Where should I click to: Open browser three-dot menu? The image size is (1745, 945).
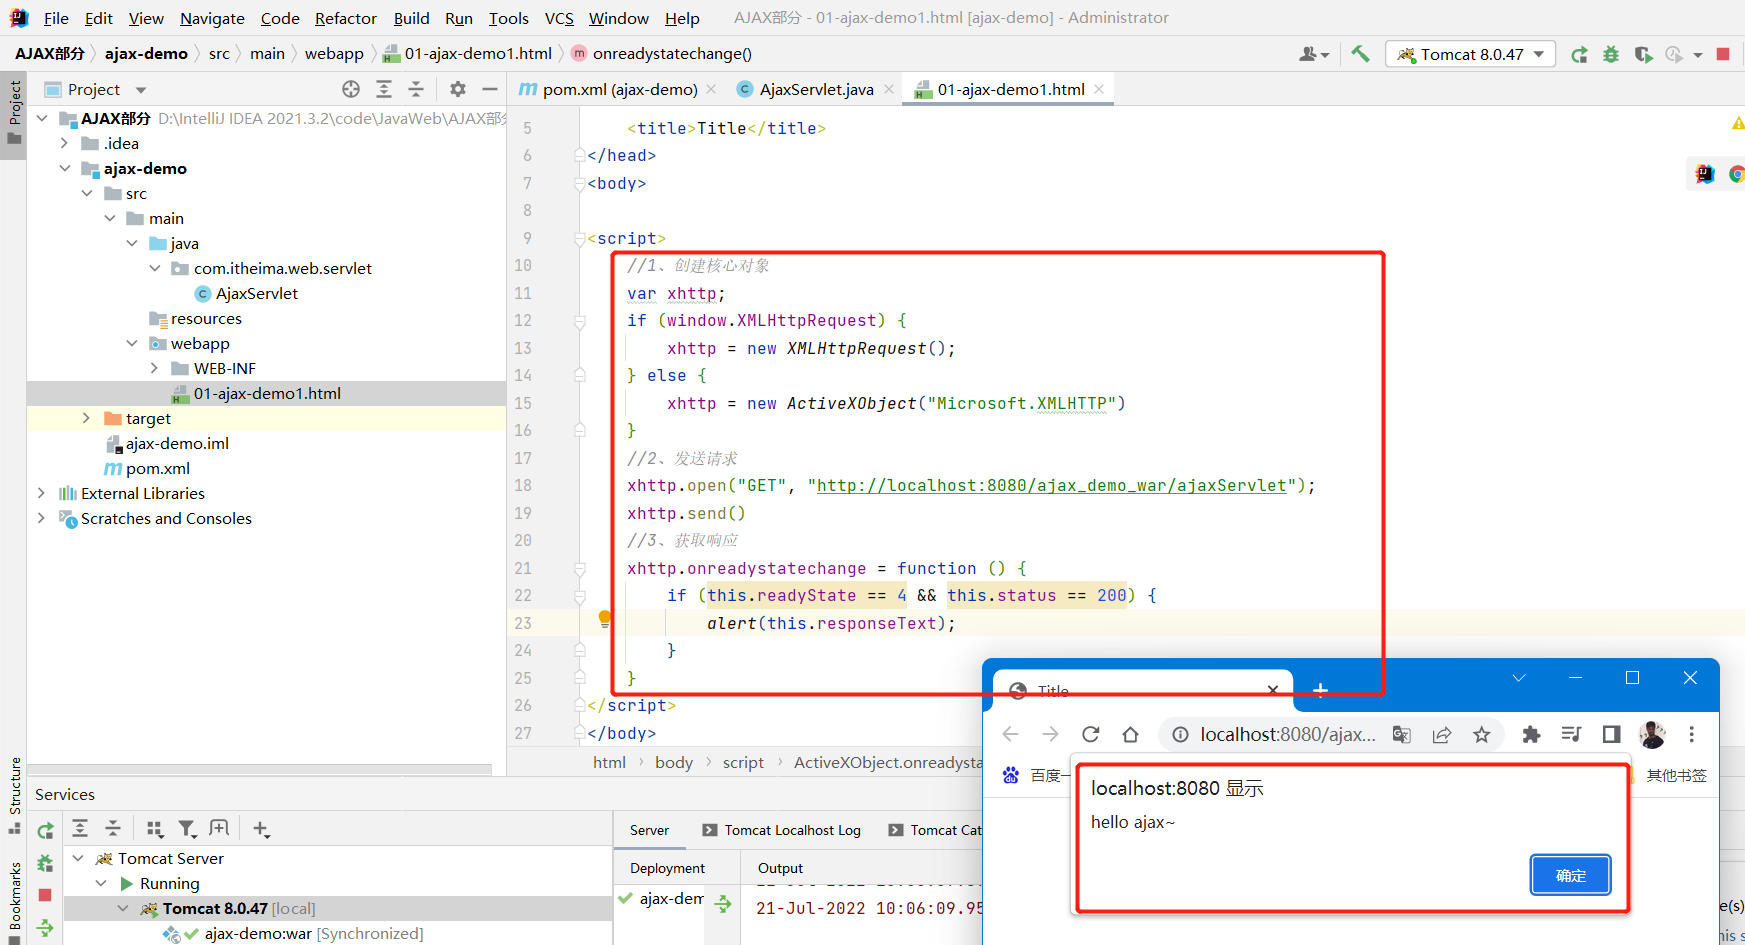point(1691,734)
